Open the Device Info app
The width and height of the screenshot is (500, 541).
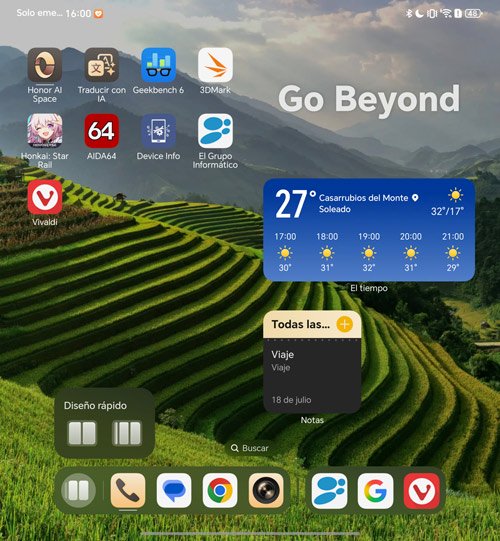pos(158,131)
